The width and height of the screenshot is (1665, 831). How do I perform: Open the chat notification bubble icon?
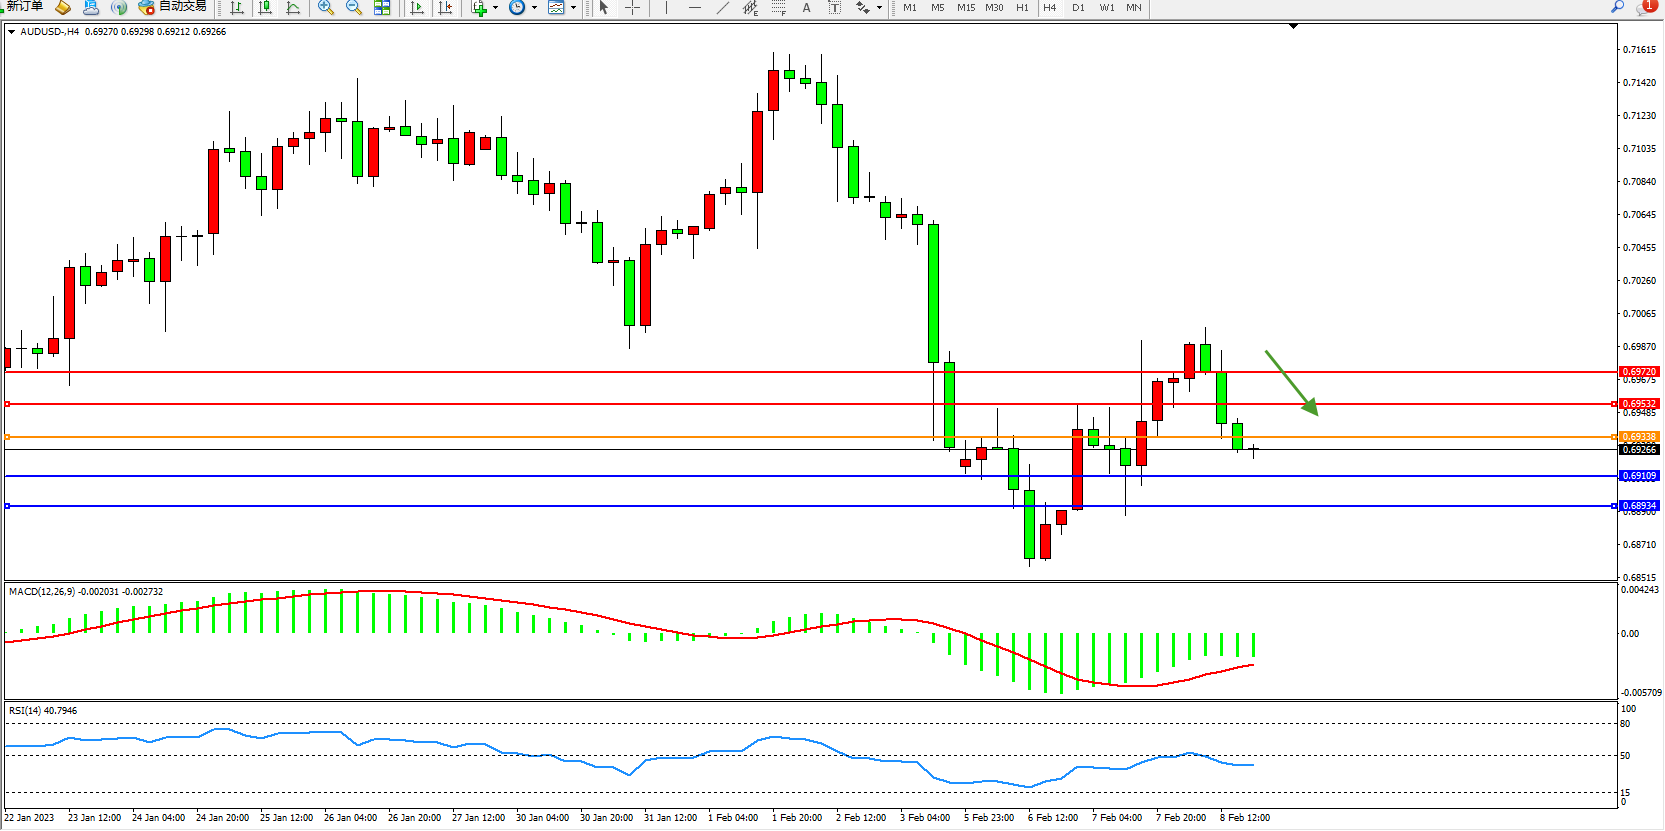[1645, 7]
